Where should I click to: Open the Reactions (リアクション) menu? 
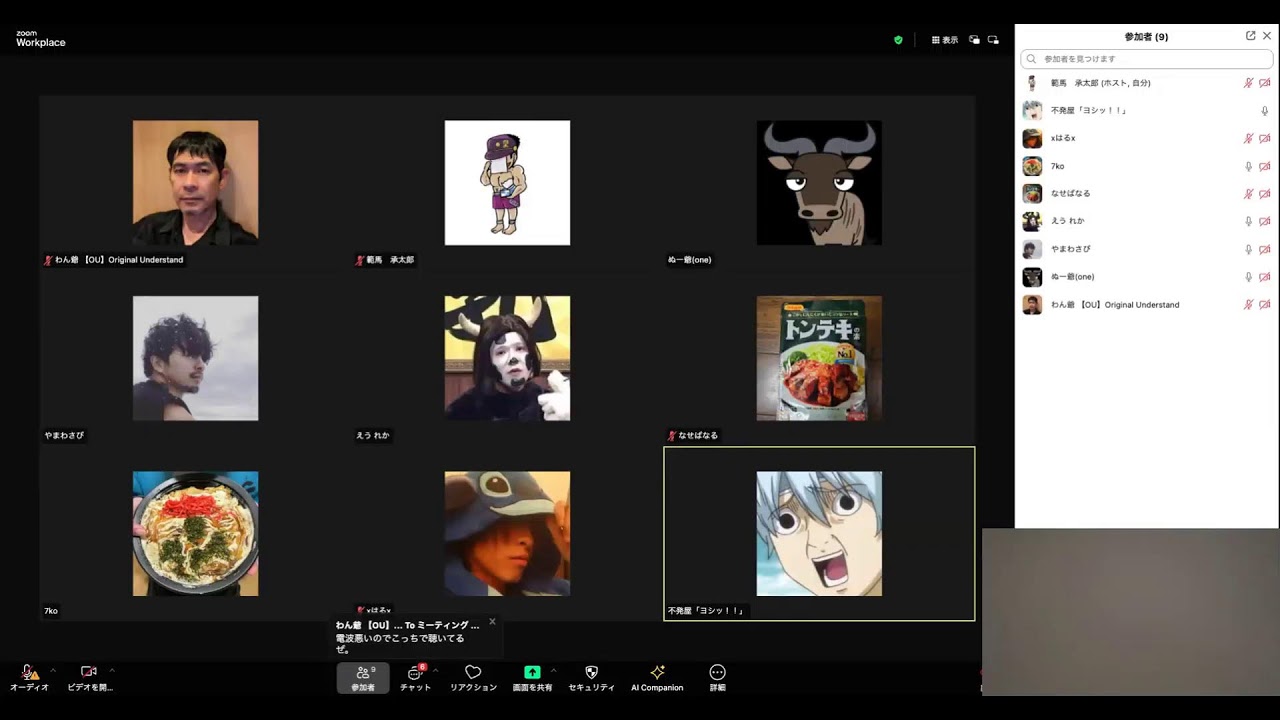[x=473, y=677]
